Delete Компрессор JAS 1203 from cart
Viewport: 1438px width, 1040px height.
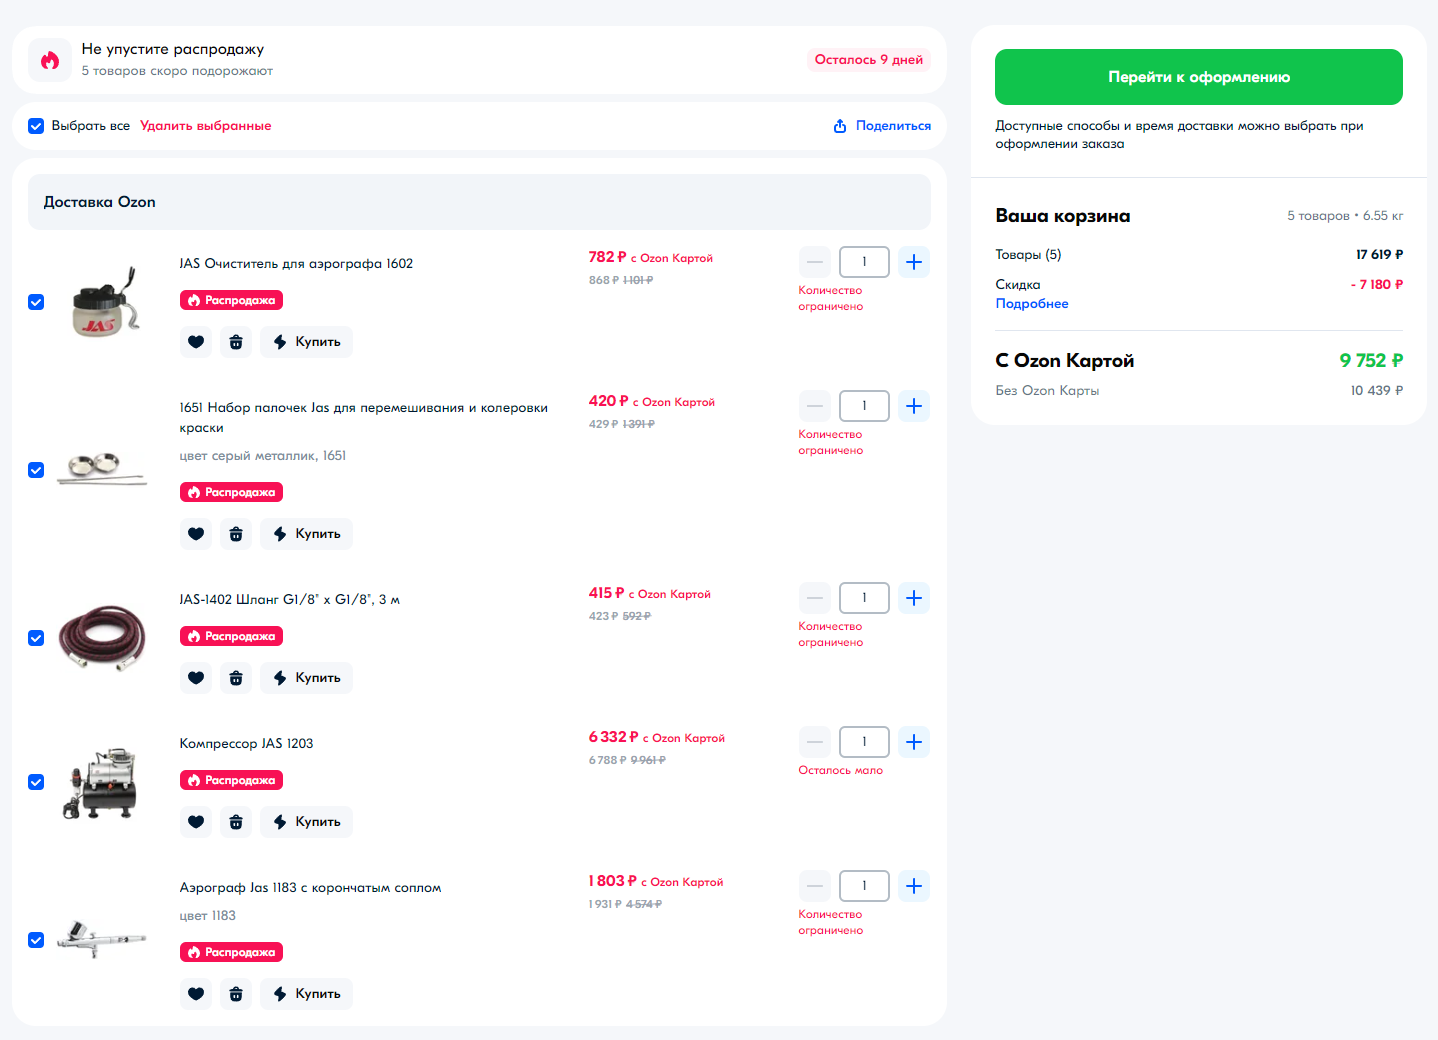pos(236,822)
